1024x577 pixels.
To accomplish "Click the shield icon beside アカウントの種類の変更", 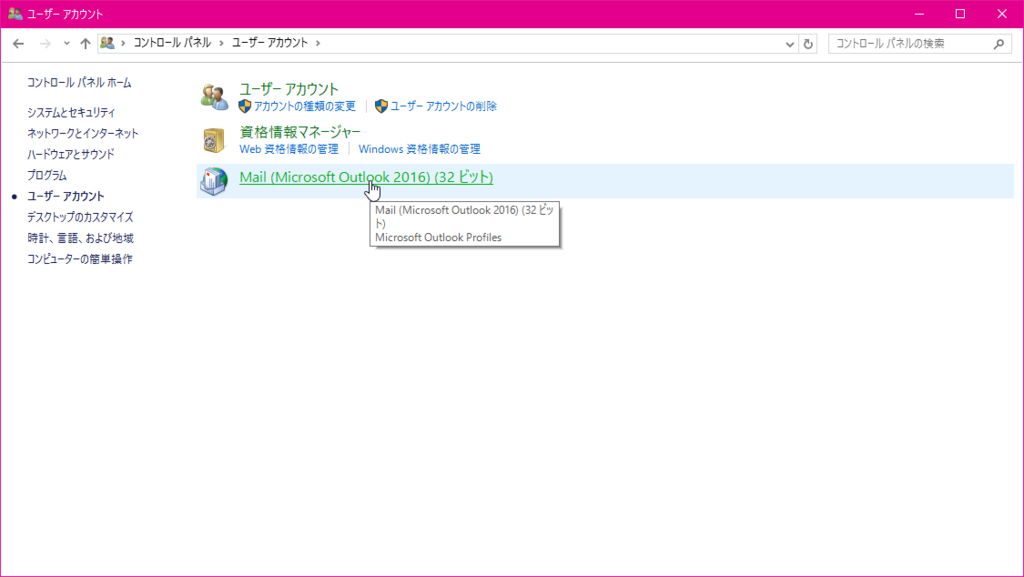I will 245,106.
